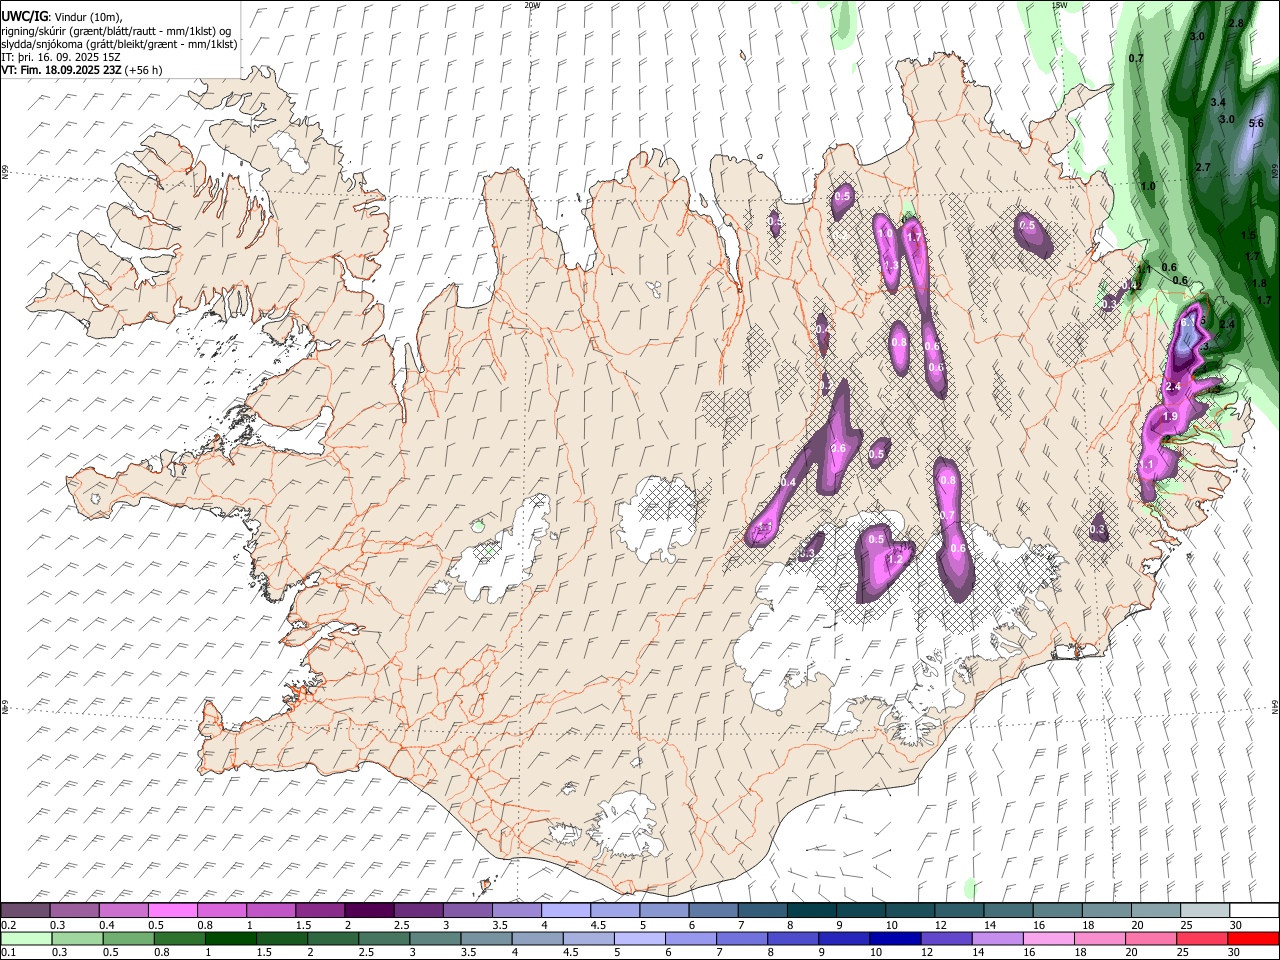
Task: Click the light pink 16–18 swatch in lower legend
Action: tap(1049, 938)
